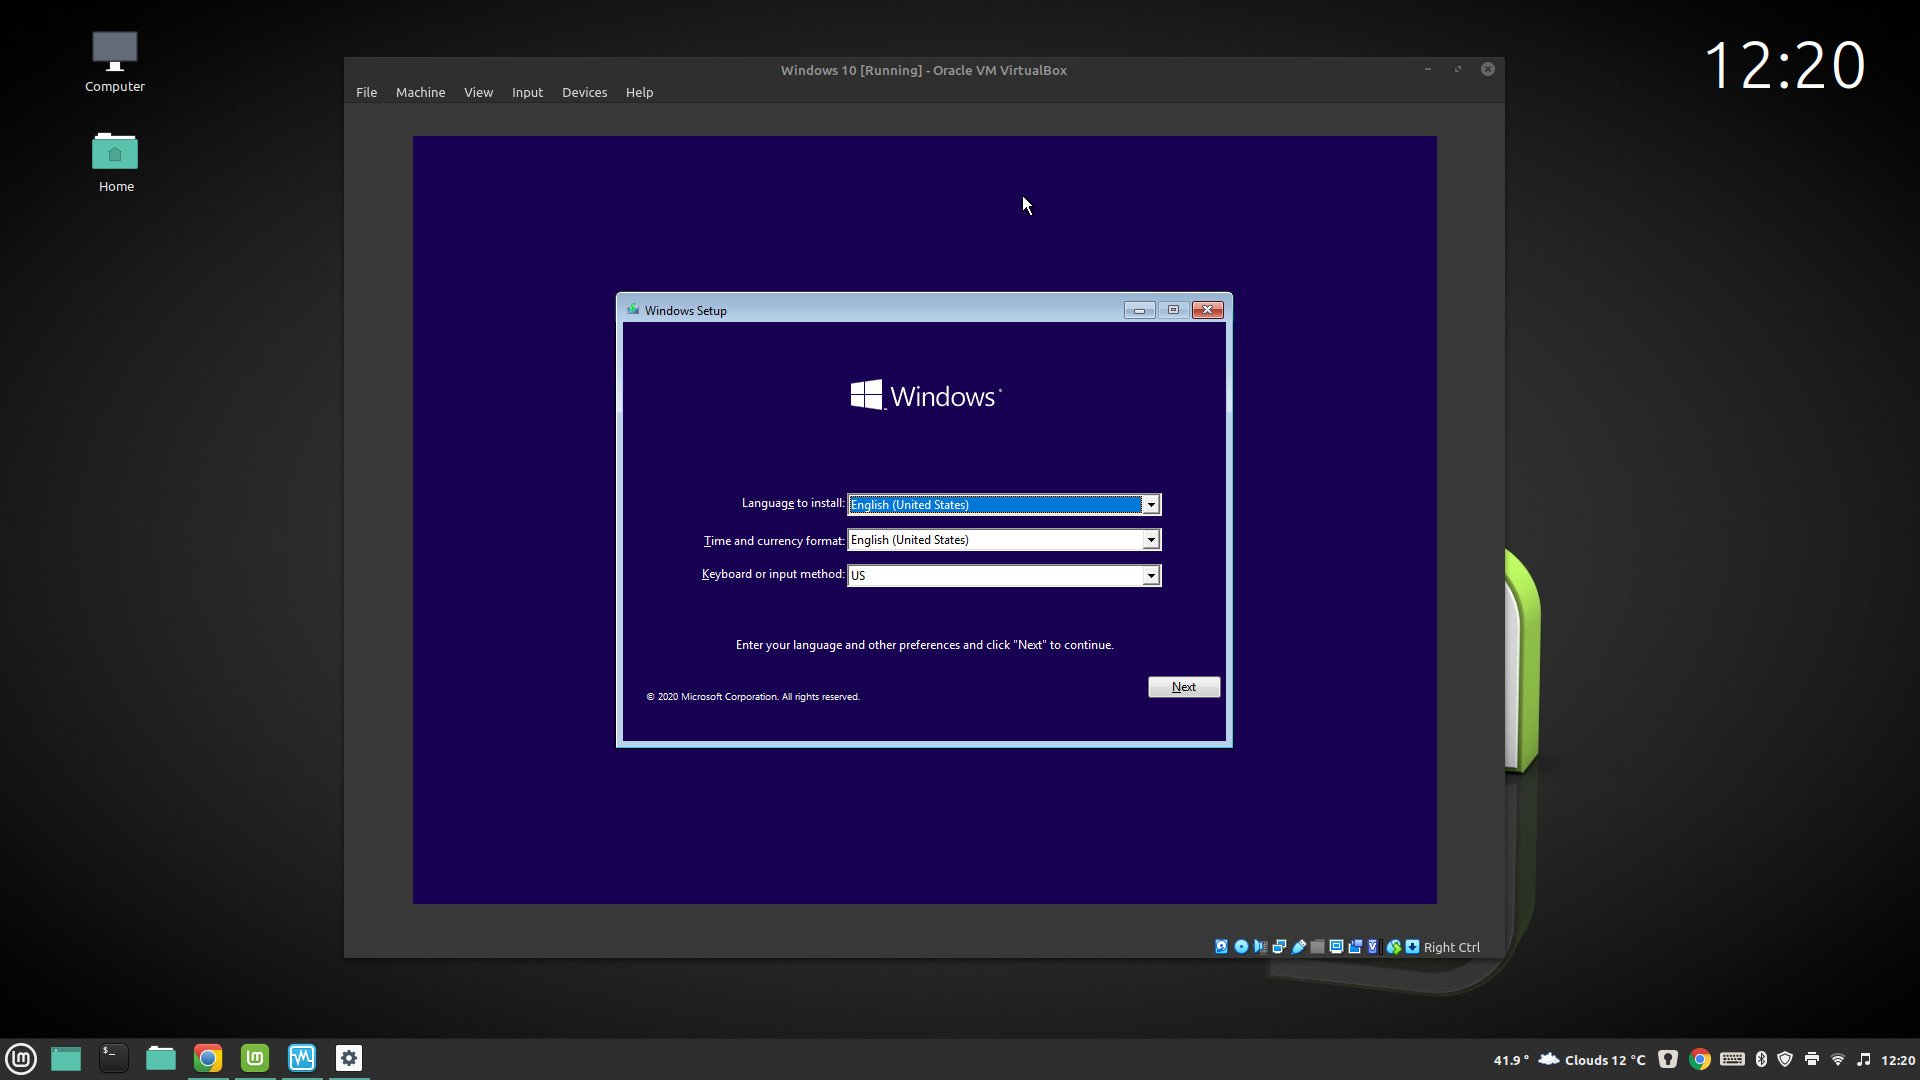
Task: Click the display settings status icon
Action: (x=1336, y=946)
